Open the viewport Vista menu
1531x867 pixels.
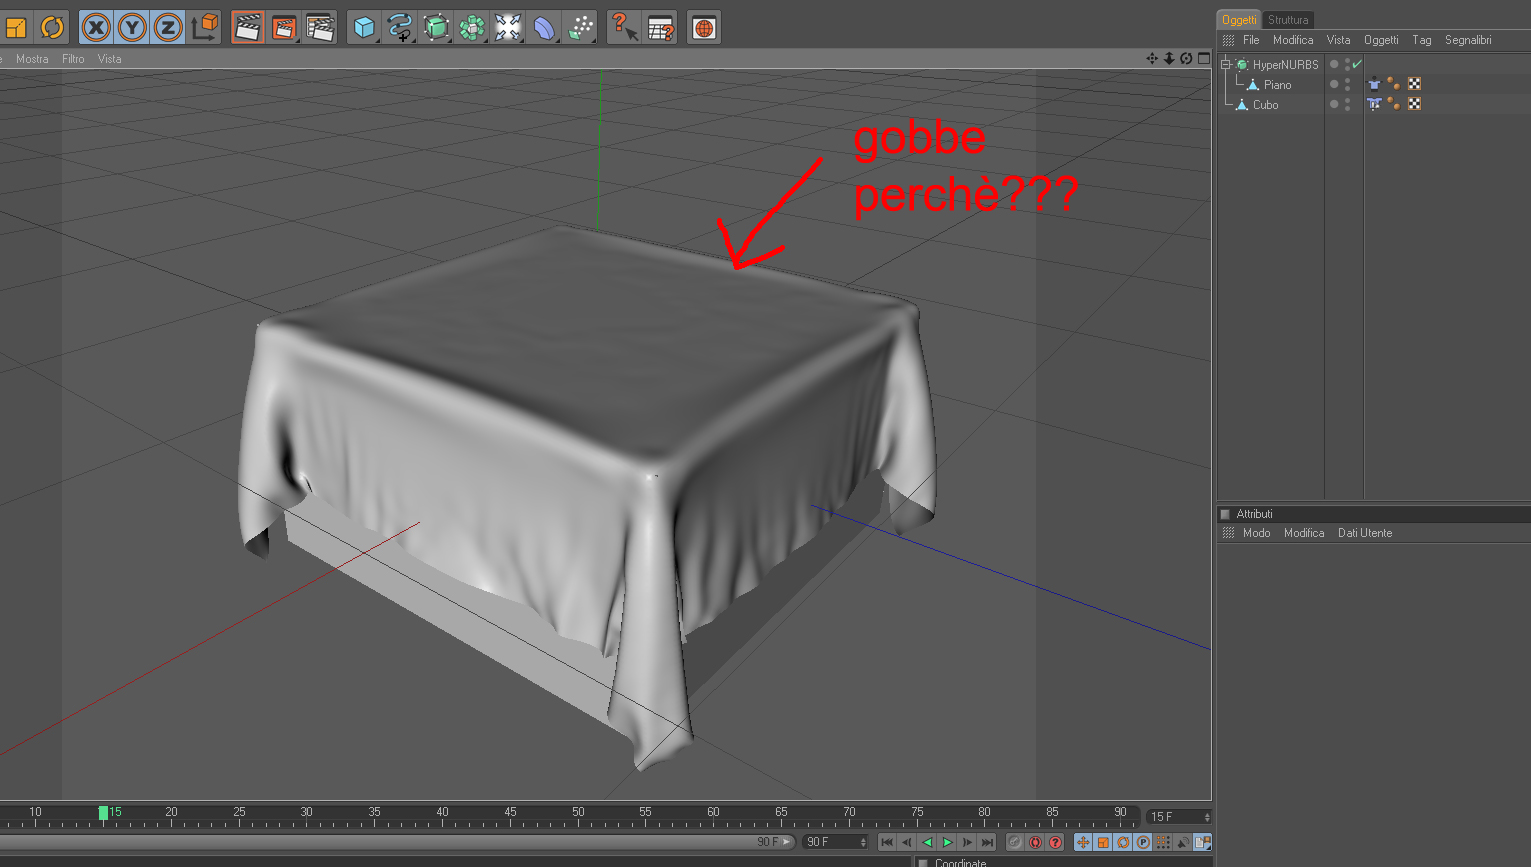110,59
